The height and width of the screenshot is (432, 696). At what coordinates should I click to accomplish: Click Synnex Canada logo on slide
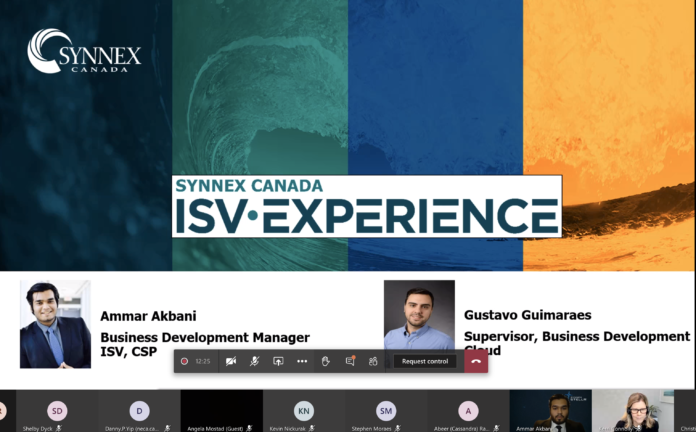[x=84, y=51]
